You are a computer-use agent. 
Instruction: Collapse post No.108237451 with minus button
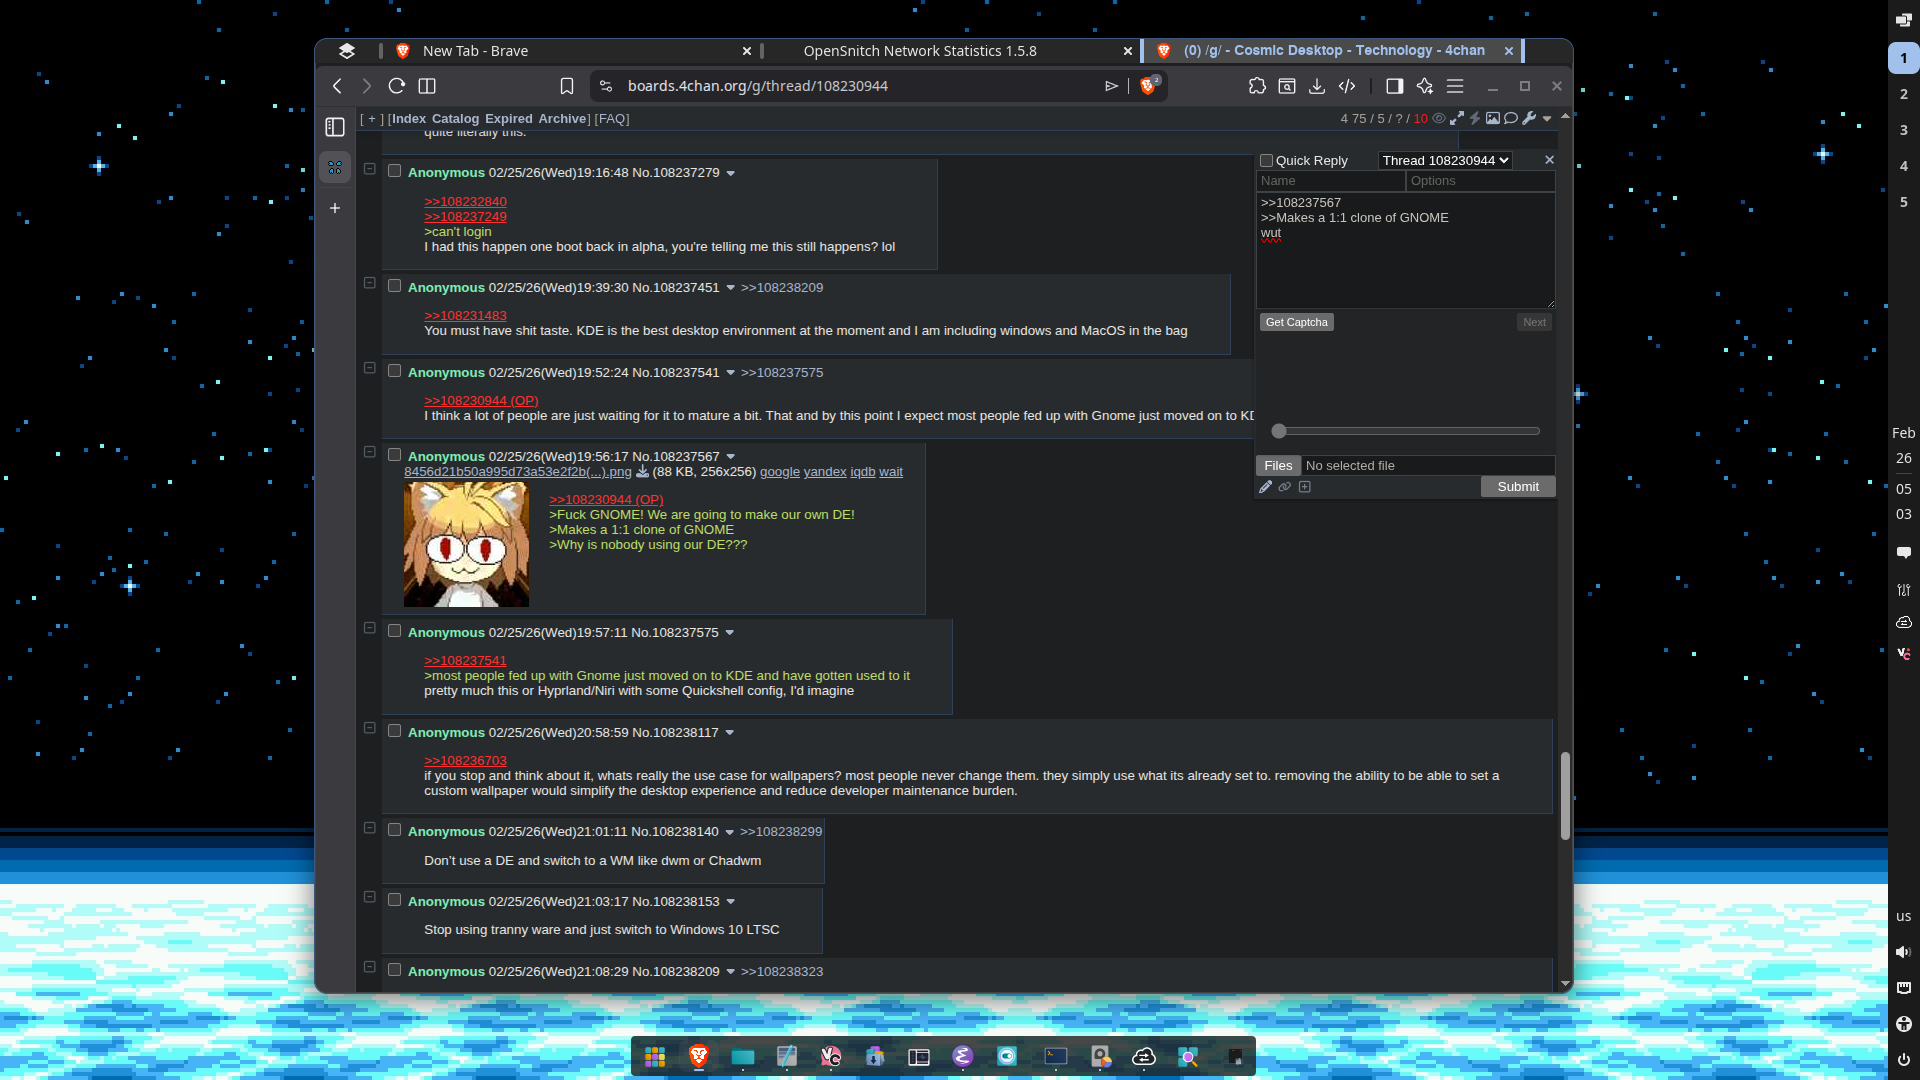click(x=370, y=284)
